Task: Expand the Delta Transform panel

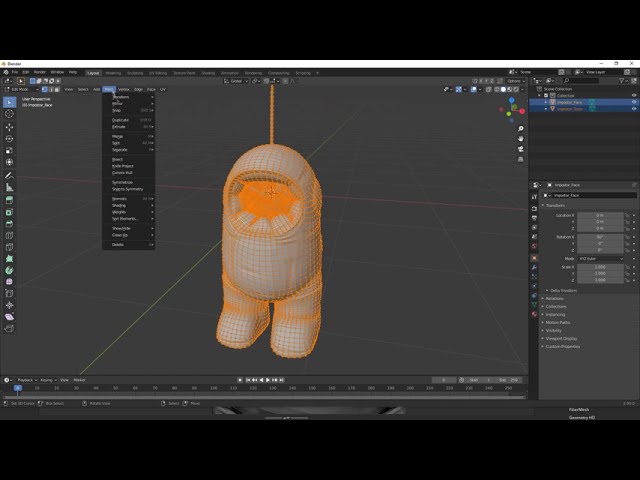Action: pos(562,291)
